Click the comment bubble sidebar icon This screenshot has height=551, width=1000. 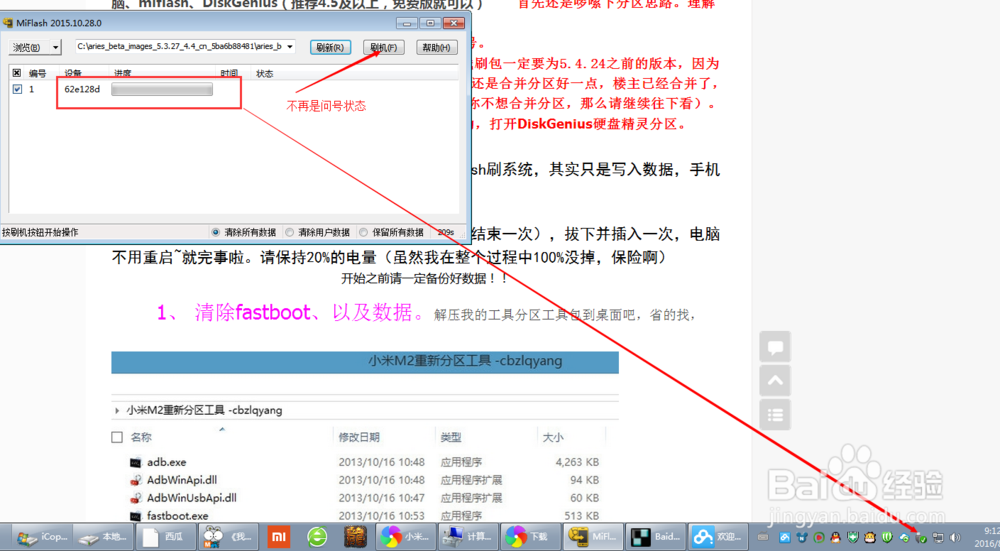point(775,348)
